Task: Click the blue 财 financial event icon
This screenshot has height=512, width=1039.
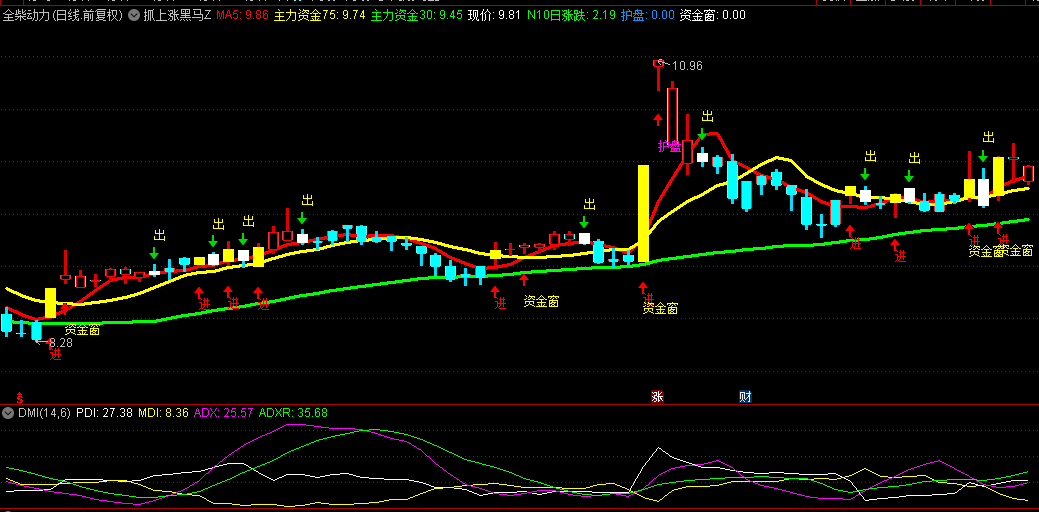Action: coord(745,397)
